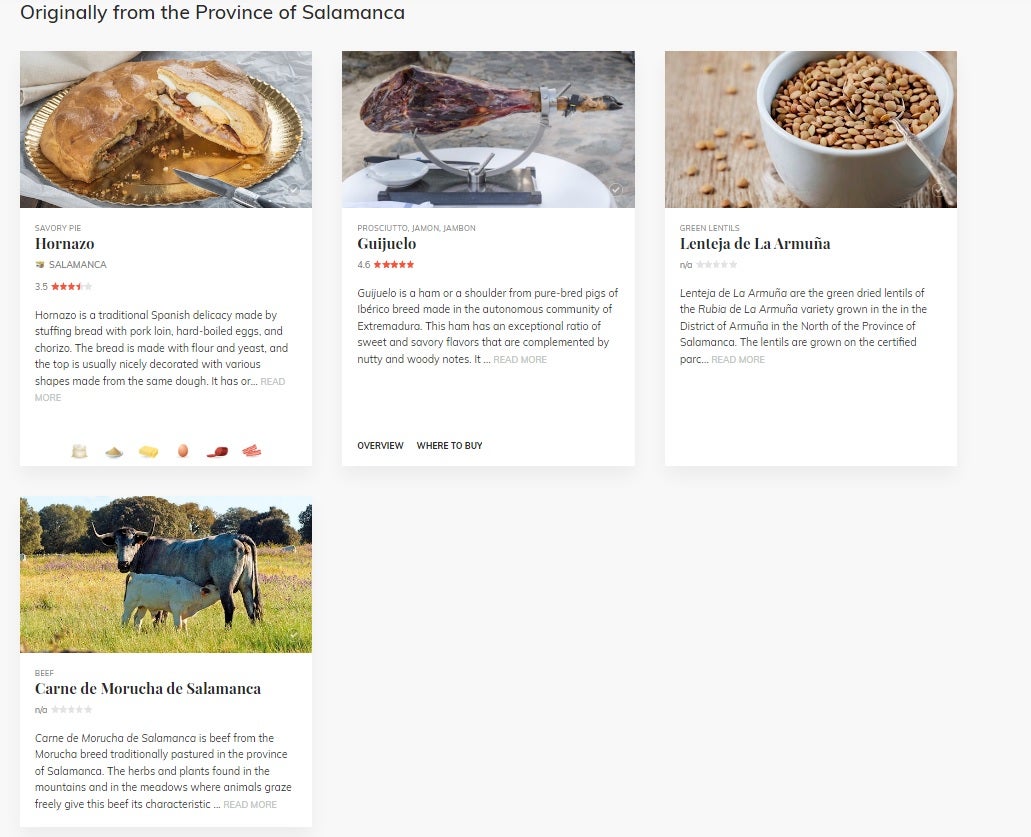Toggle the checkmark on the Morucha cattle photo
The height and width of the screenshot is (837, 1031).
click(294, 634)
